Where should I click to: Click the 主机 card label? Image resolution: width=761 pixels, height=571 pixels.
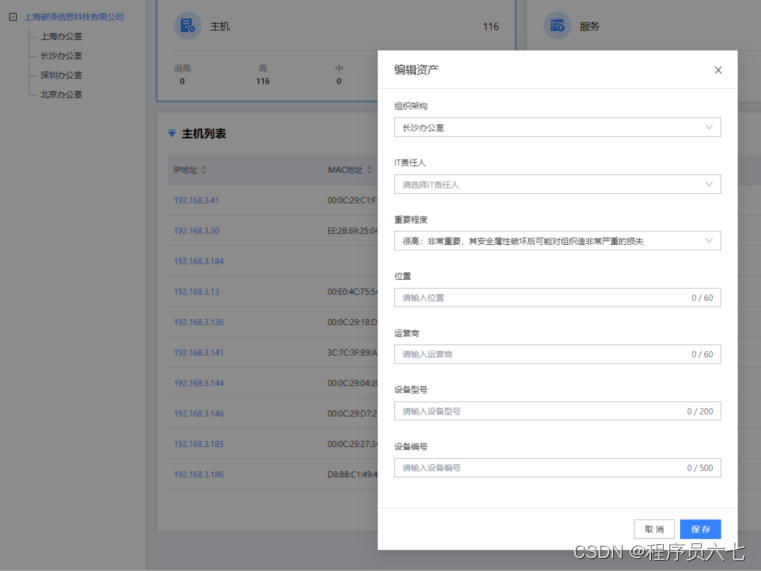pos(220,26)
